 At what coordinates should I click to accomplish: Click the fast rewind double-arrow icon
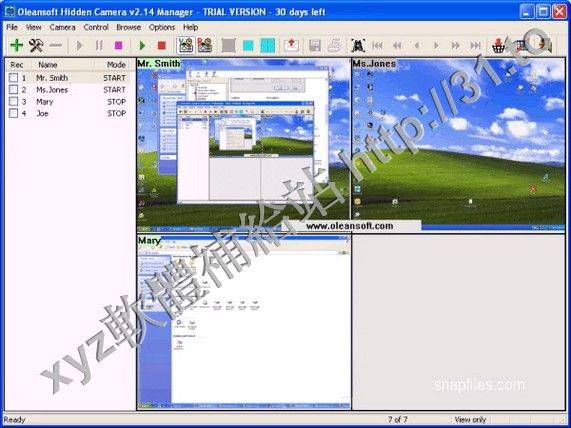click(x=397, y=46)
